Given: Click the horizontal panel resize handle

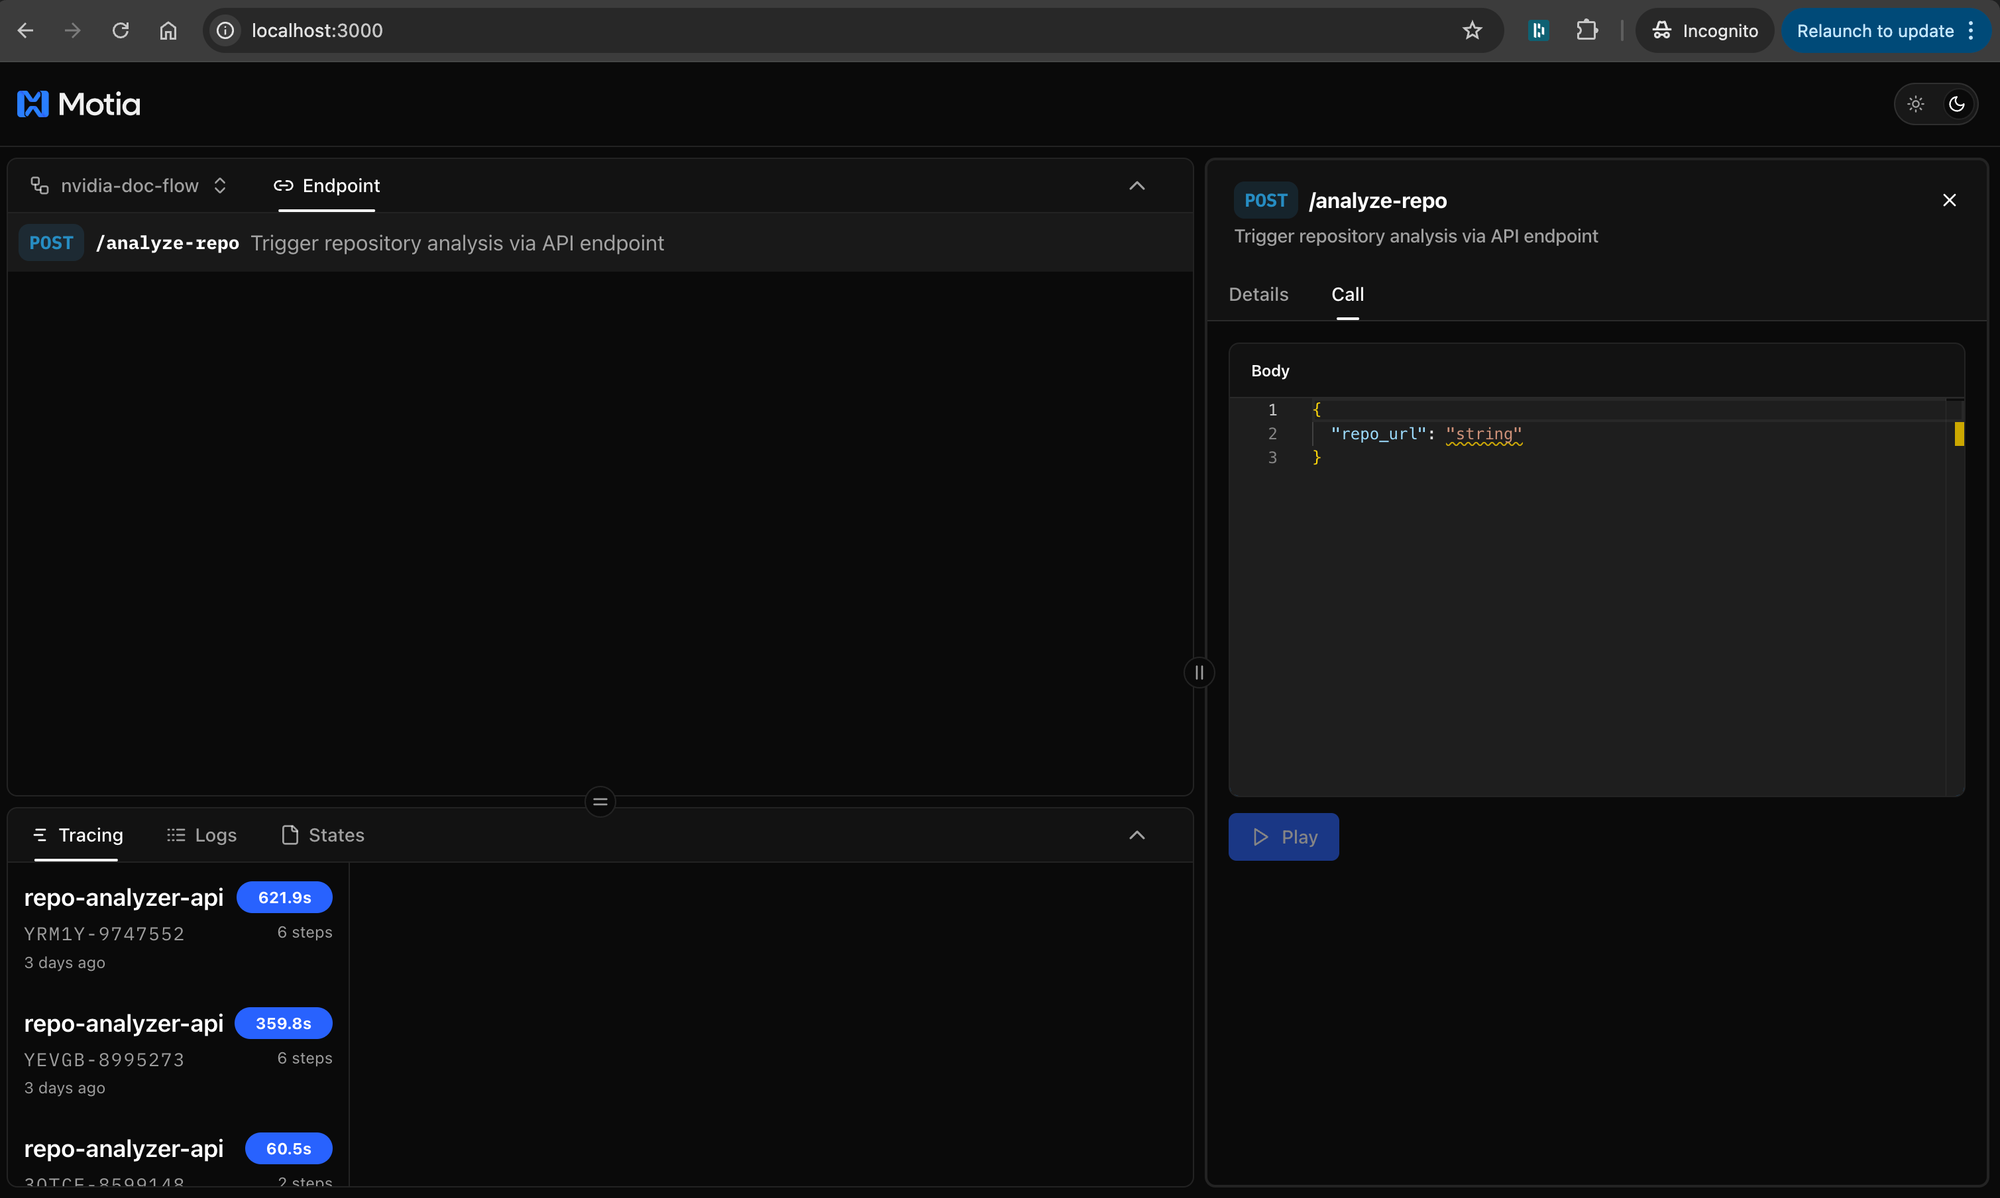Looking at the screenshot, I should (600, 801).
